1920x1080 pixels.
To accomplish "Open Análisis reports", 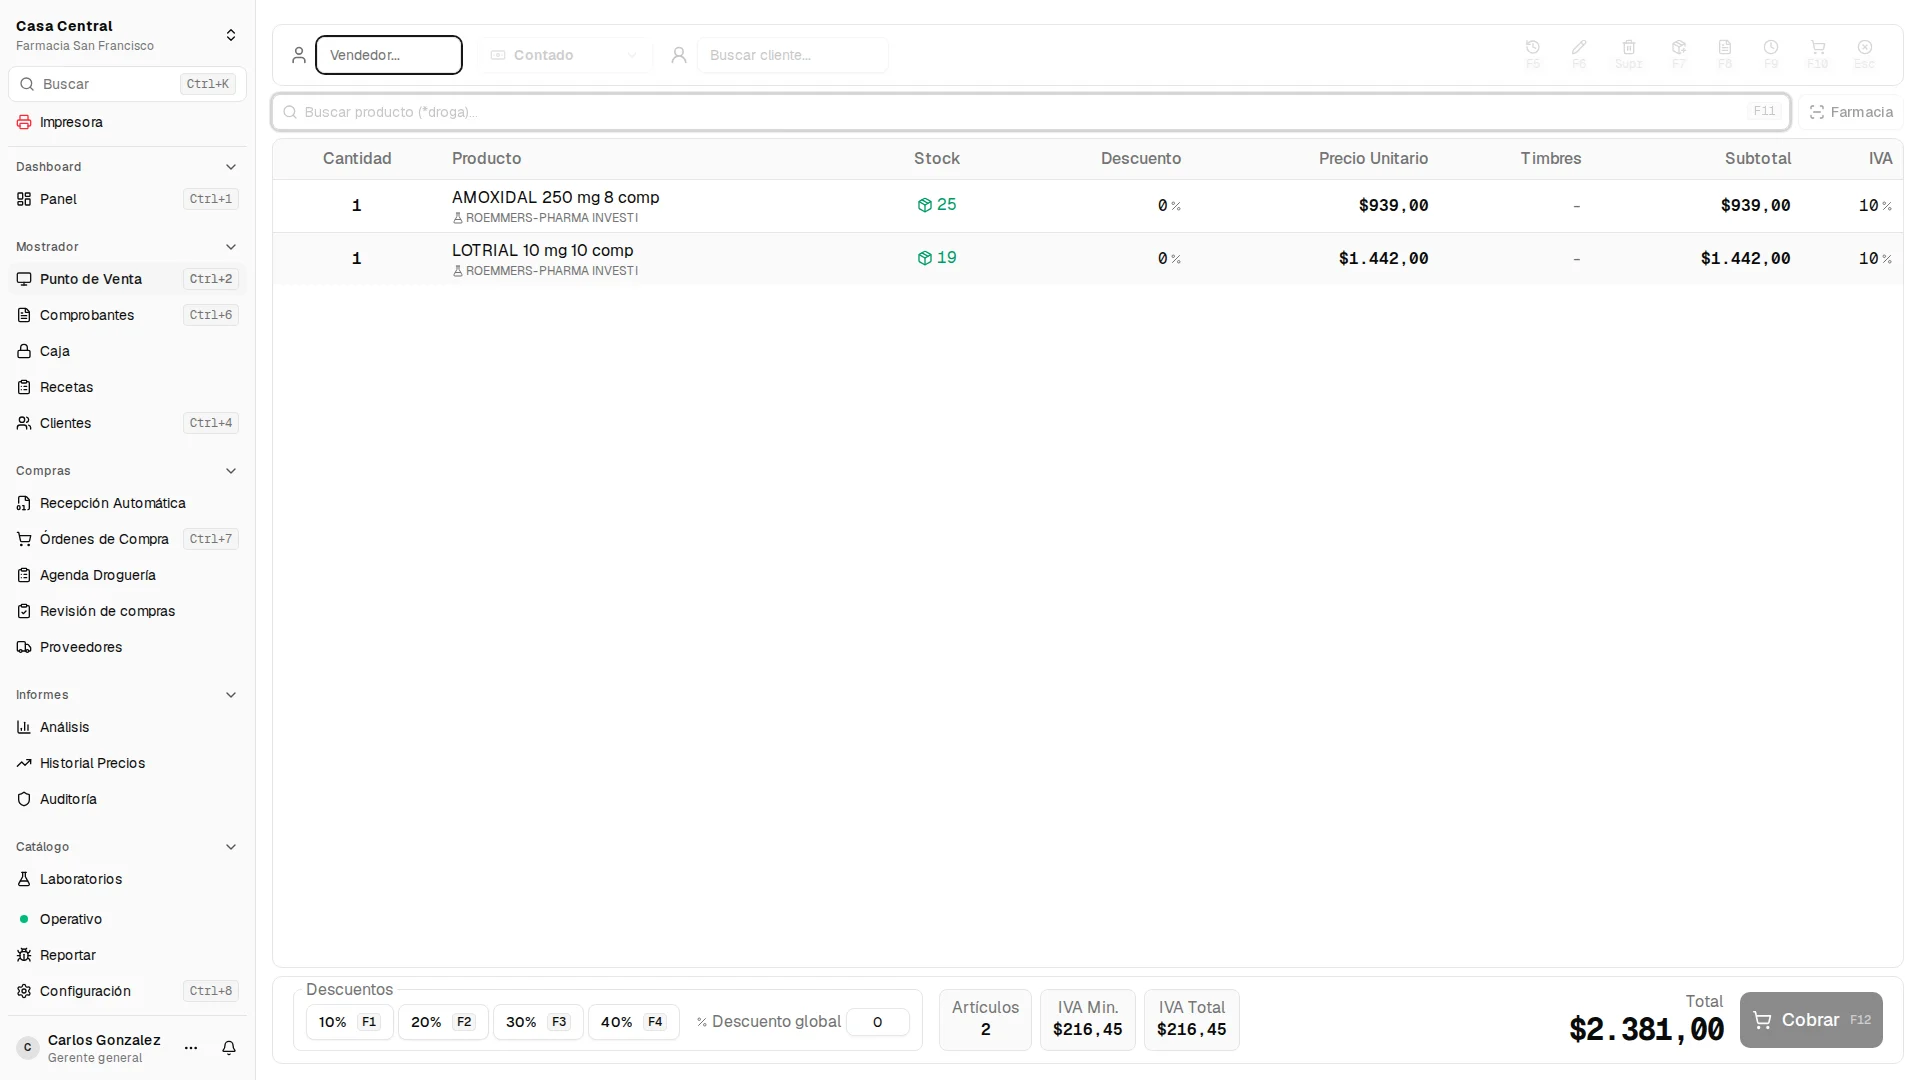I will tap(127, 727).
